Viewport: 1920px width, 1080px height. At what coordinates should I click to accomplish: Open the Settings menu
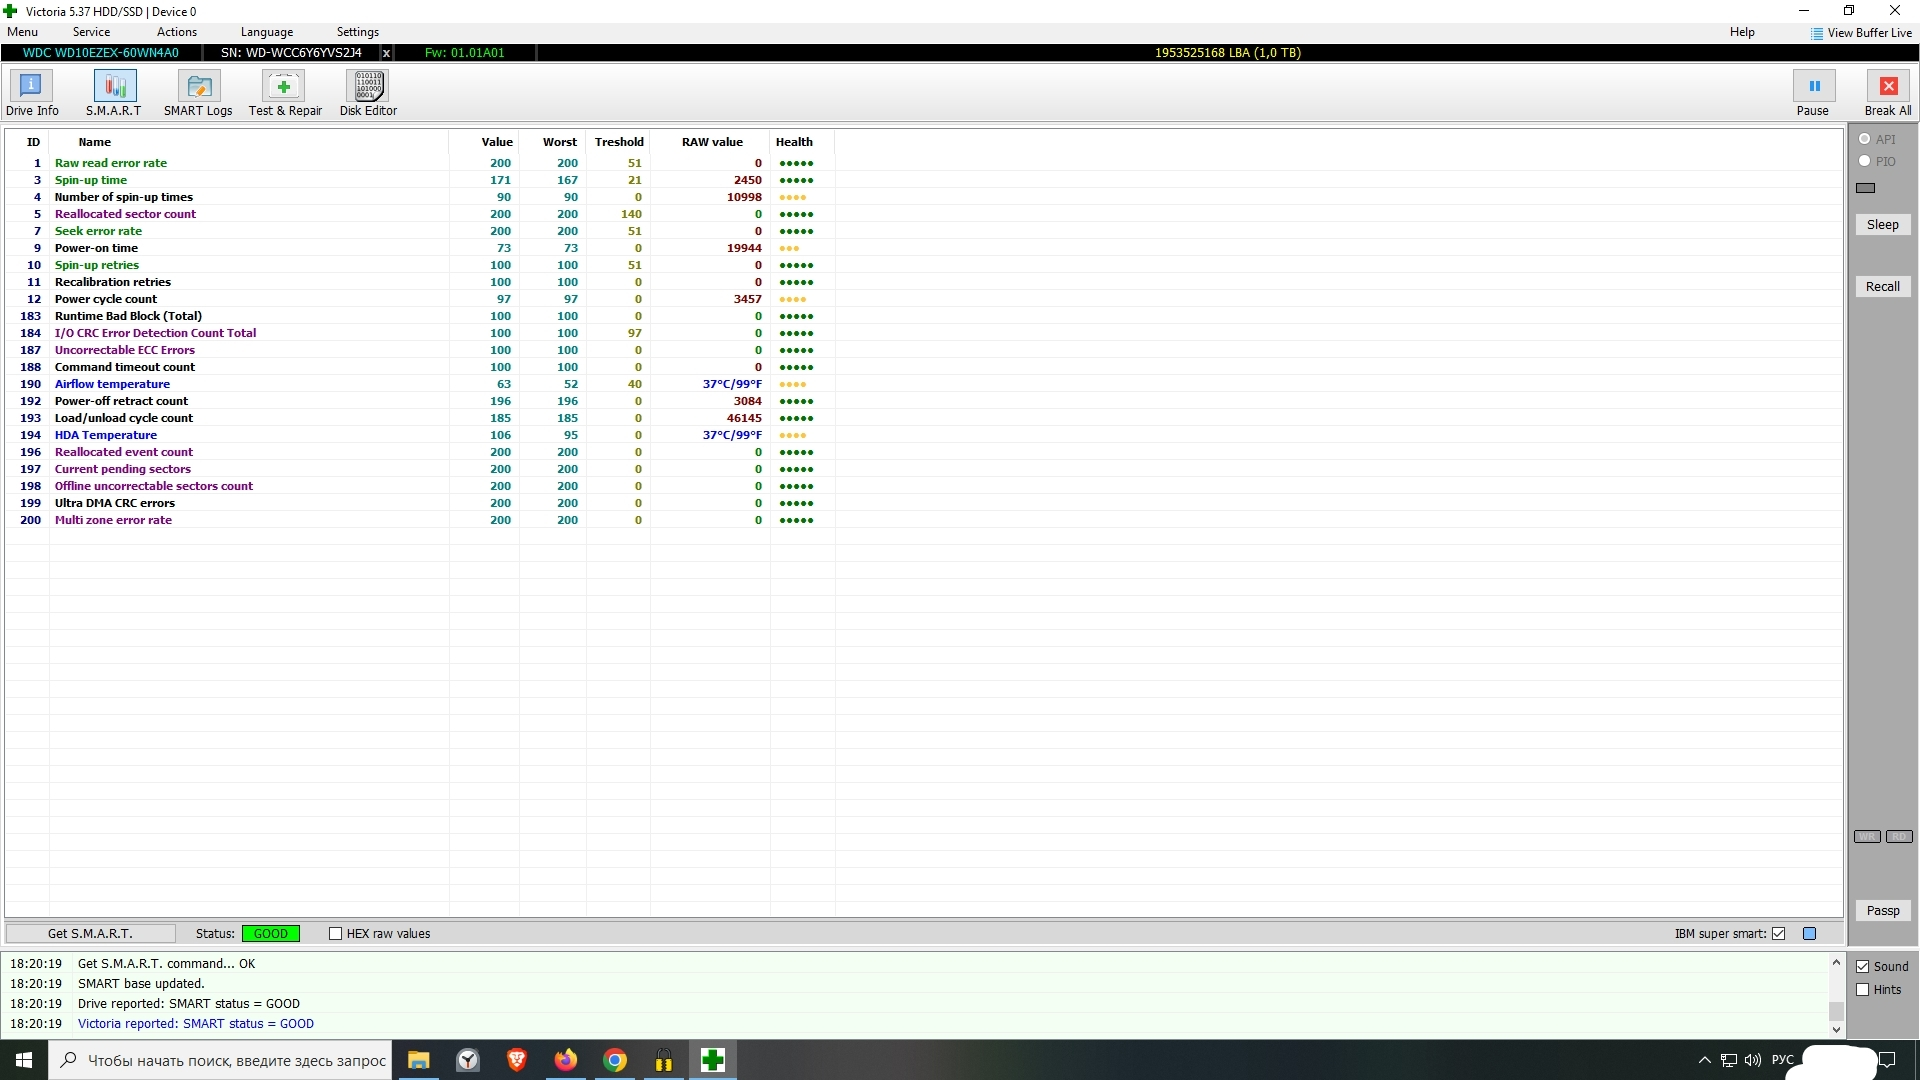pyautogui.click(x=358, y=32)
